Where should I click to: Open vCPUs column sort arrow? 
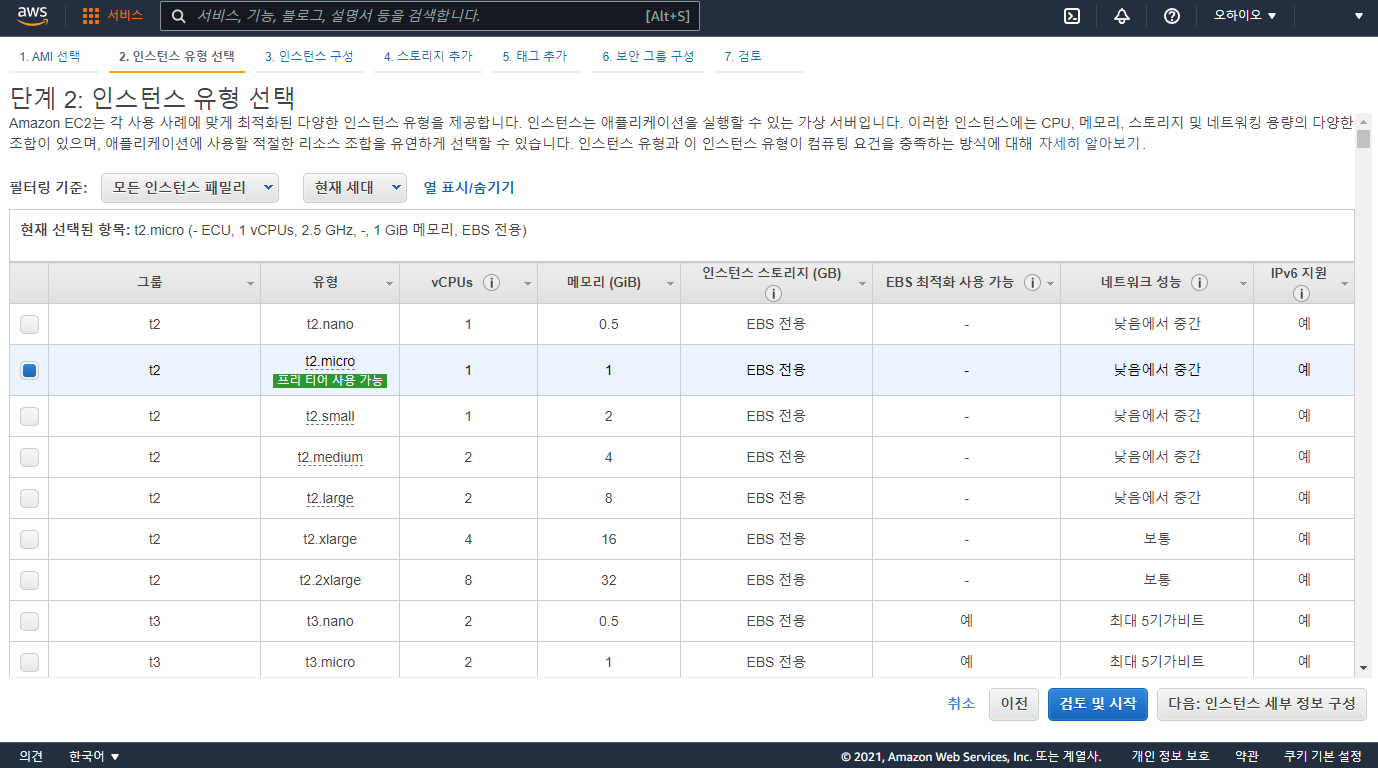(527, 284)
